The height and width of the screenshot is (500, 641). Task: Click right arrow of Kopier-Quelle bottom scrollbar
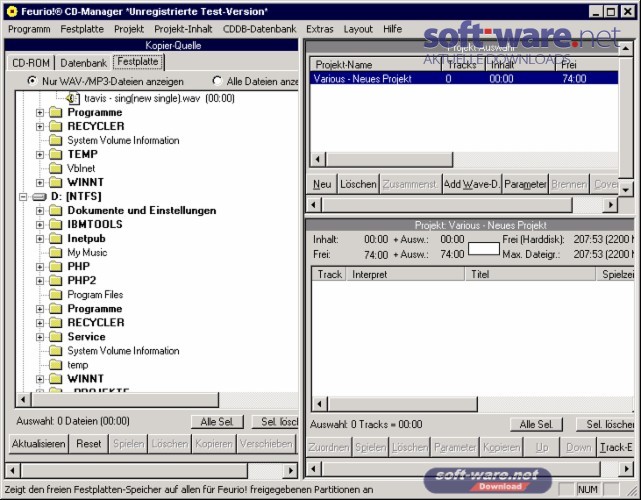pyautogui.click(x=291, y=470)
